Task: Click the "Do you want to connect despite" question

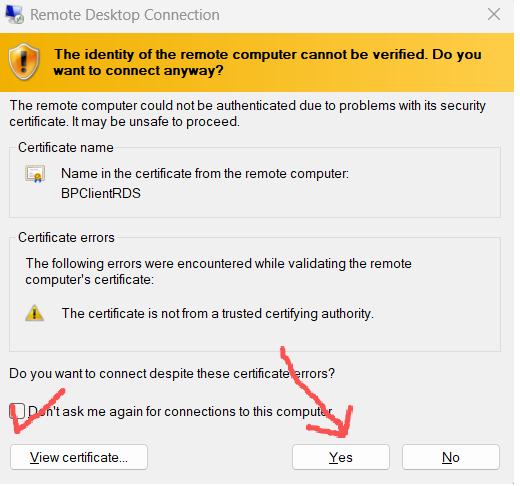Action: pyautogui.click(x=172, y=373)
